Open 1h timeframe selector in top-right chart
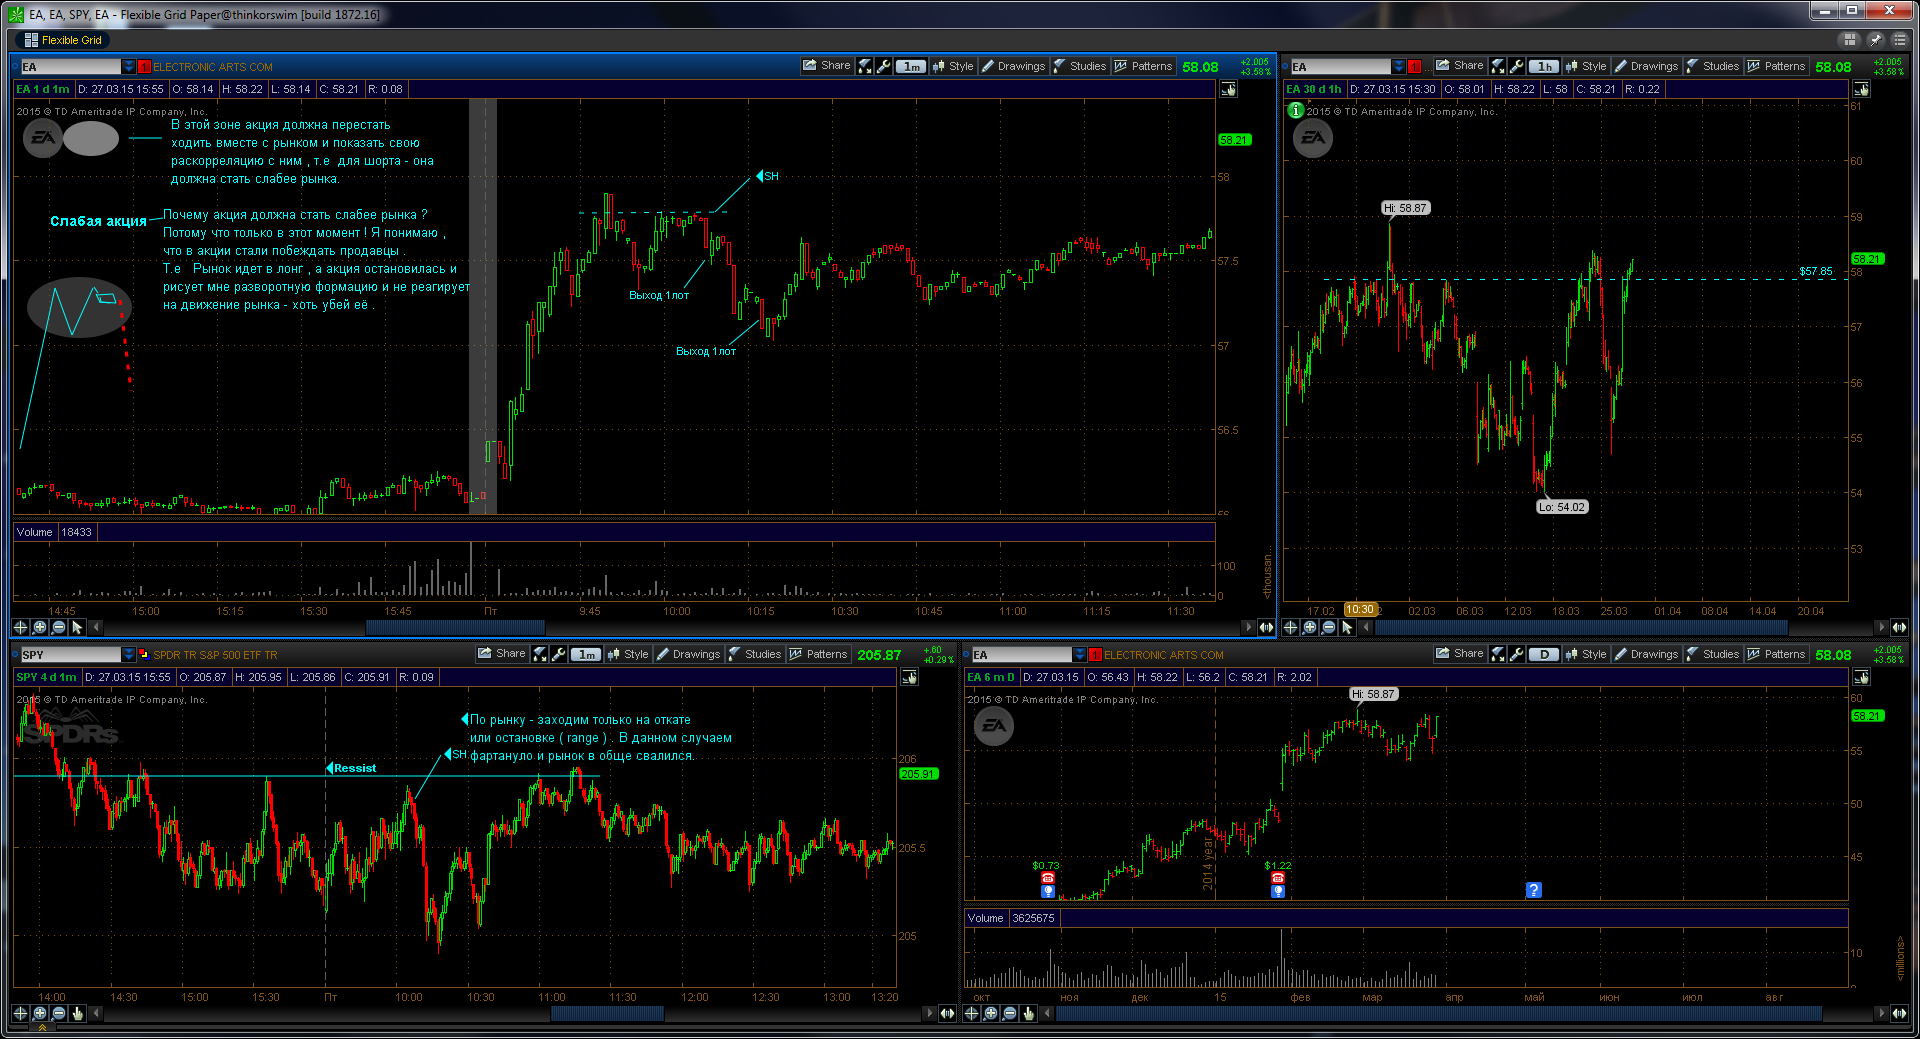Screen dimensions: 1920x1039 click(x=1544, y=66)
